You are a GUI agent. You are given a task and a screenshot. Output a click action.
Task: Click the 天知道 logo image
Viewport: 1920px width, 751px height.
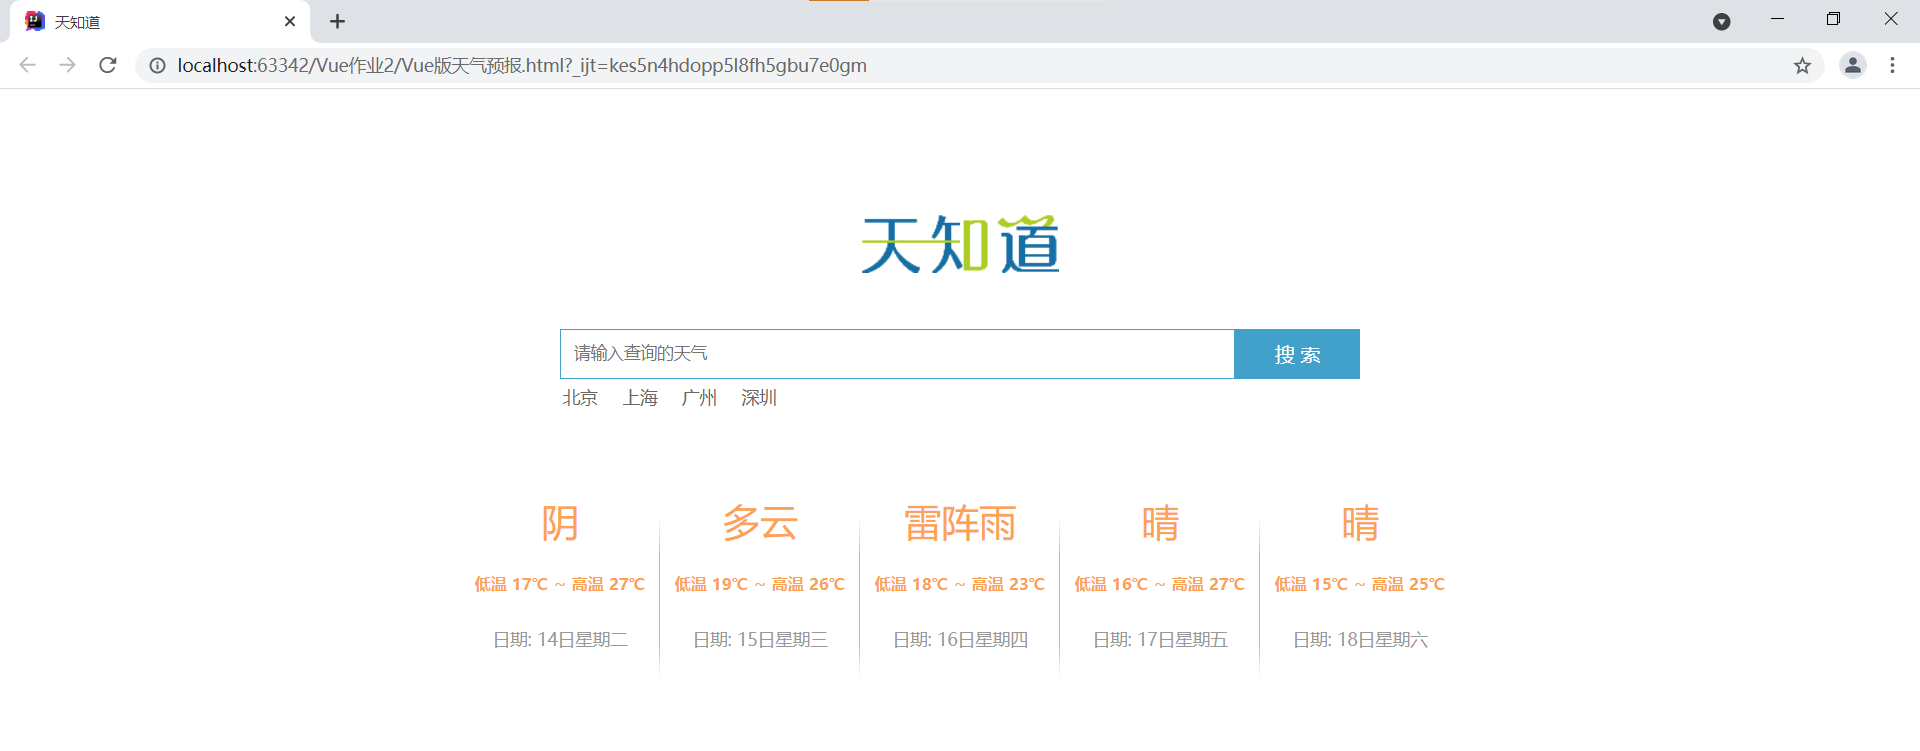pos(960,244)
